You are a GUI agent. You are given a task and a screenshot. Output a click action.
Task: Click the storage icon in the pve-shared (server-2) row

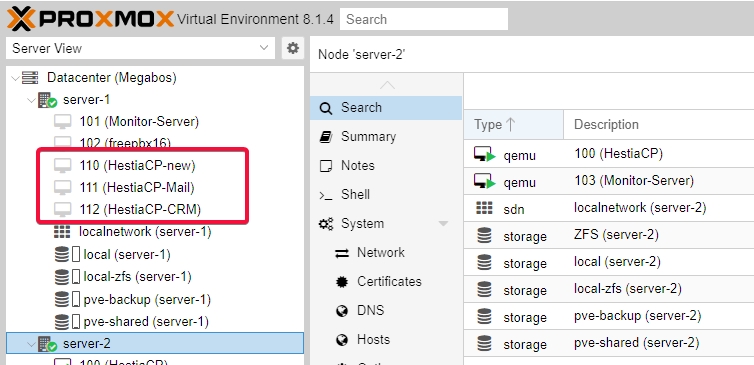coord(484,343)
